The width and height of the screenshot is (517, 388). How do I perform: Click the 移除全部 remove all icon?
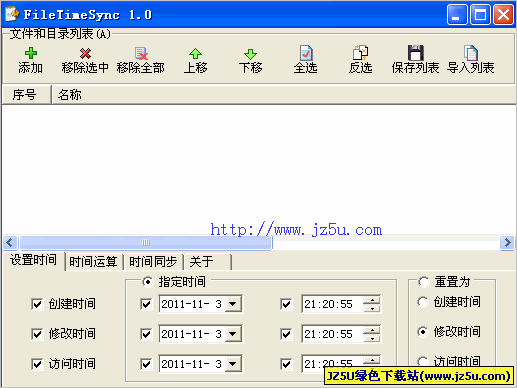point(141,53)
